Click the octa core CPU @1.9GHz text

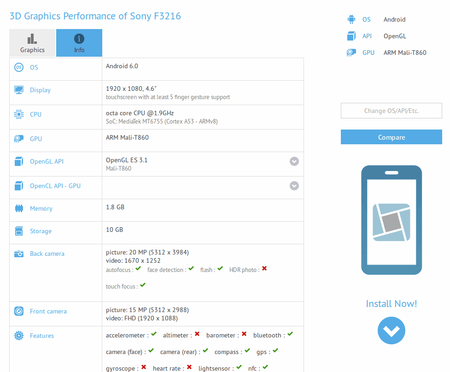(x=140, y=113)
